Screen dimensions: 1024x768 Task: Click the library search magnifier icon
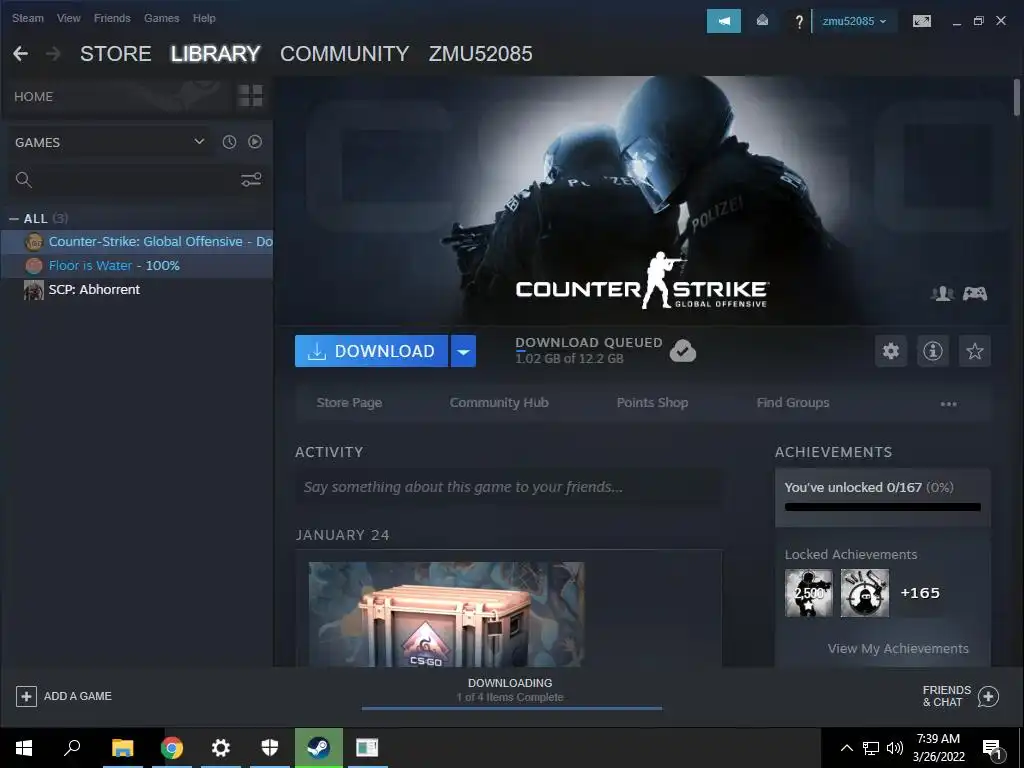[24, 180]
